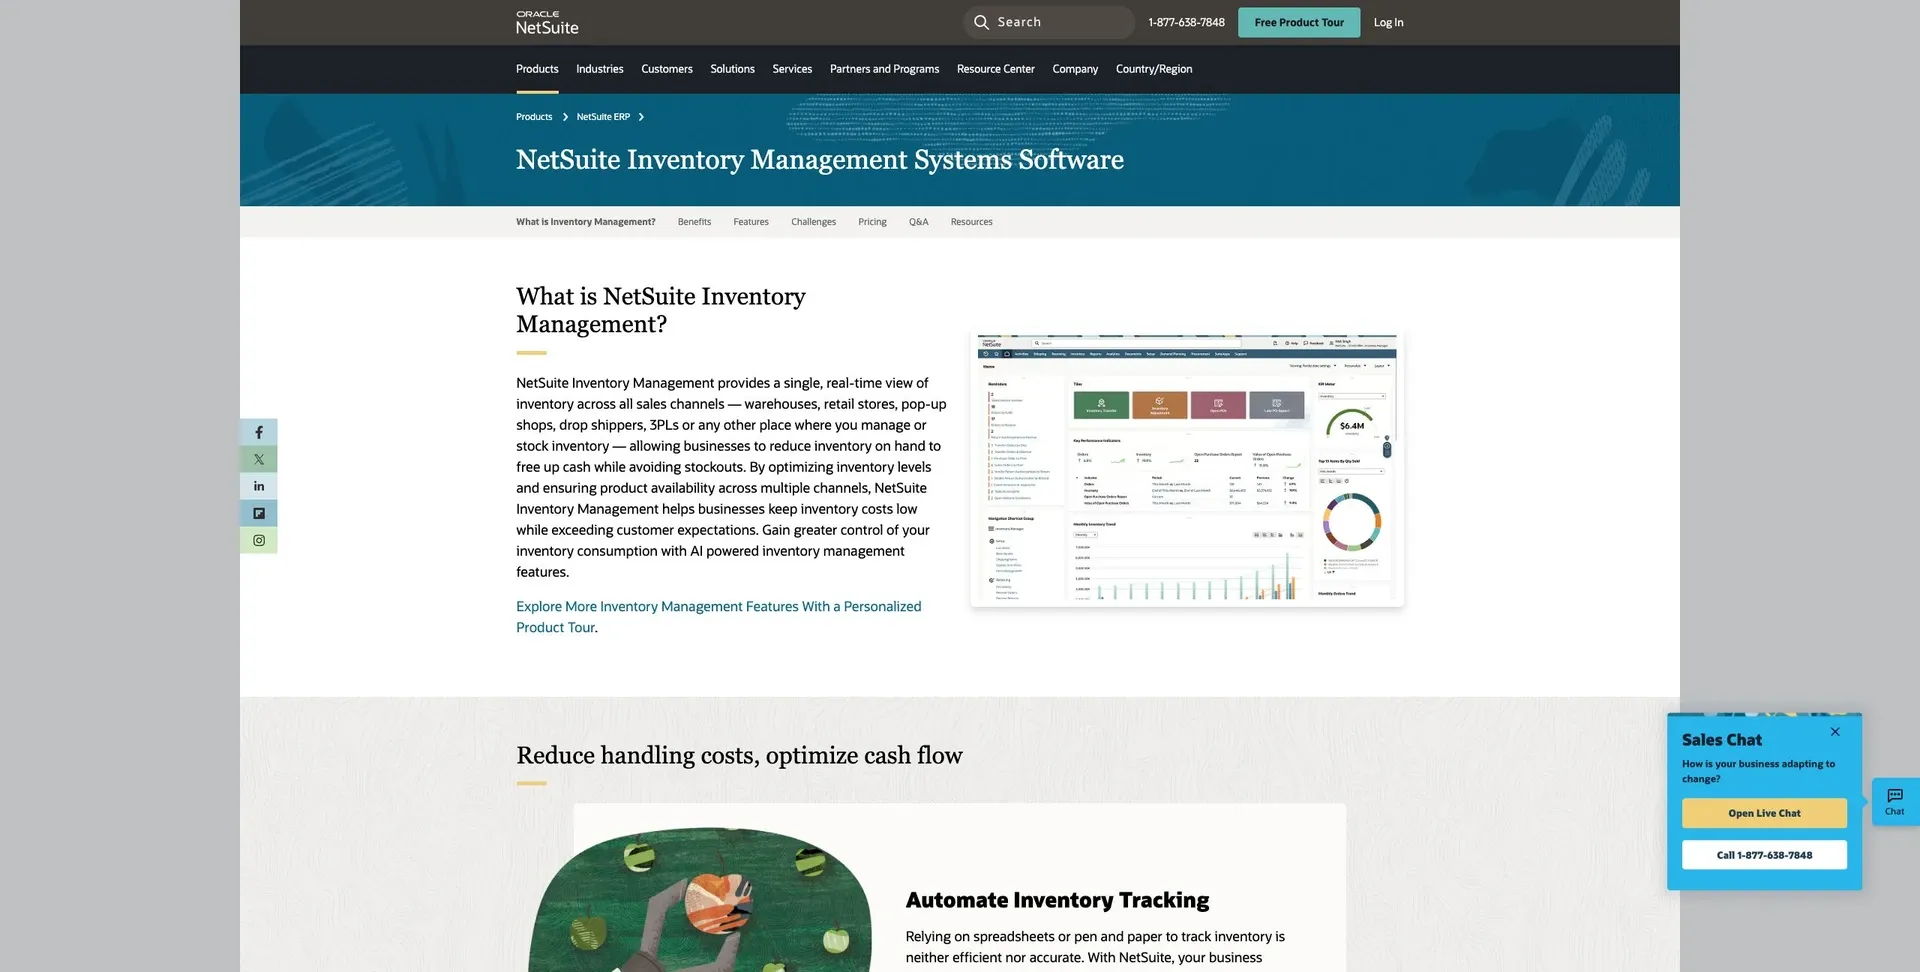Click Free Product Tour button
1920x972 pixels.
1299,22
